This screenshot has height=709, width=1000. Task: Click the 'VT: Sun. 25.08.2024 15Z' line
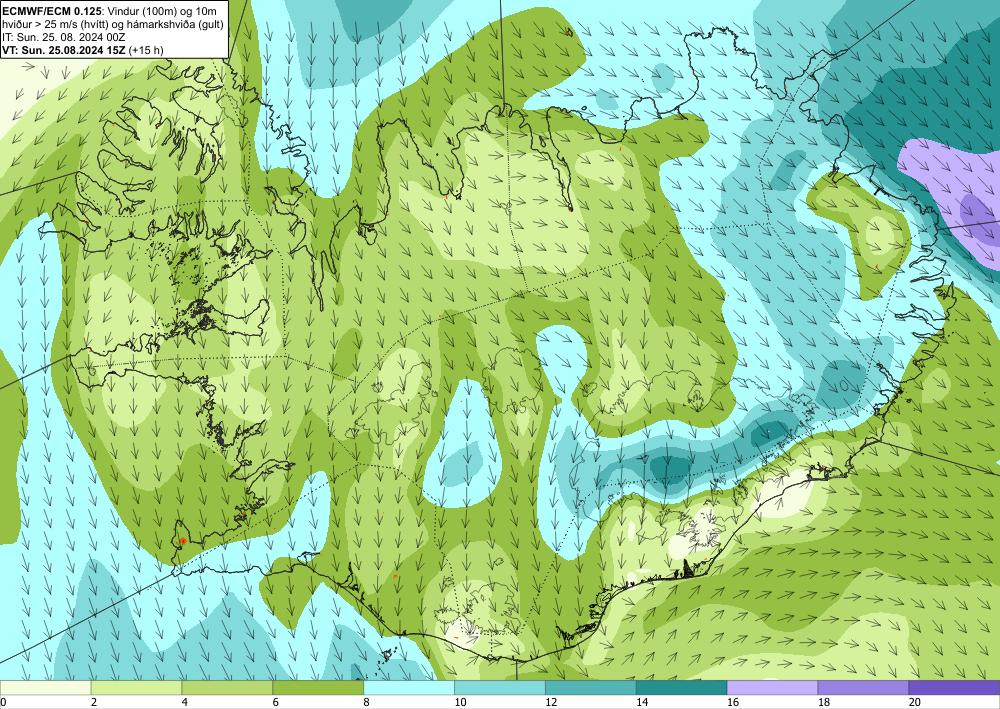click(x=64, y=50)
